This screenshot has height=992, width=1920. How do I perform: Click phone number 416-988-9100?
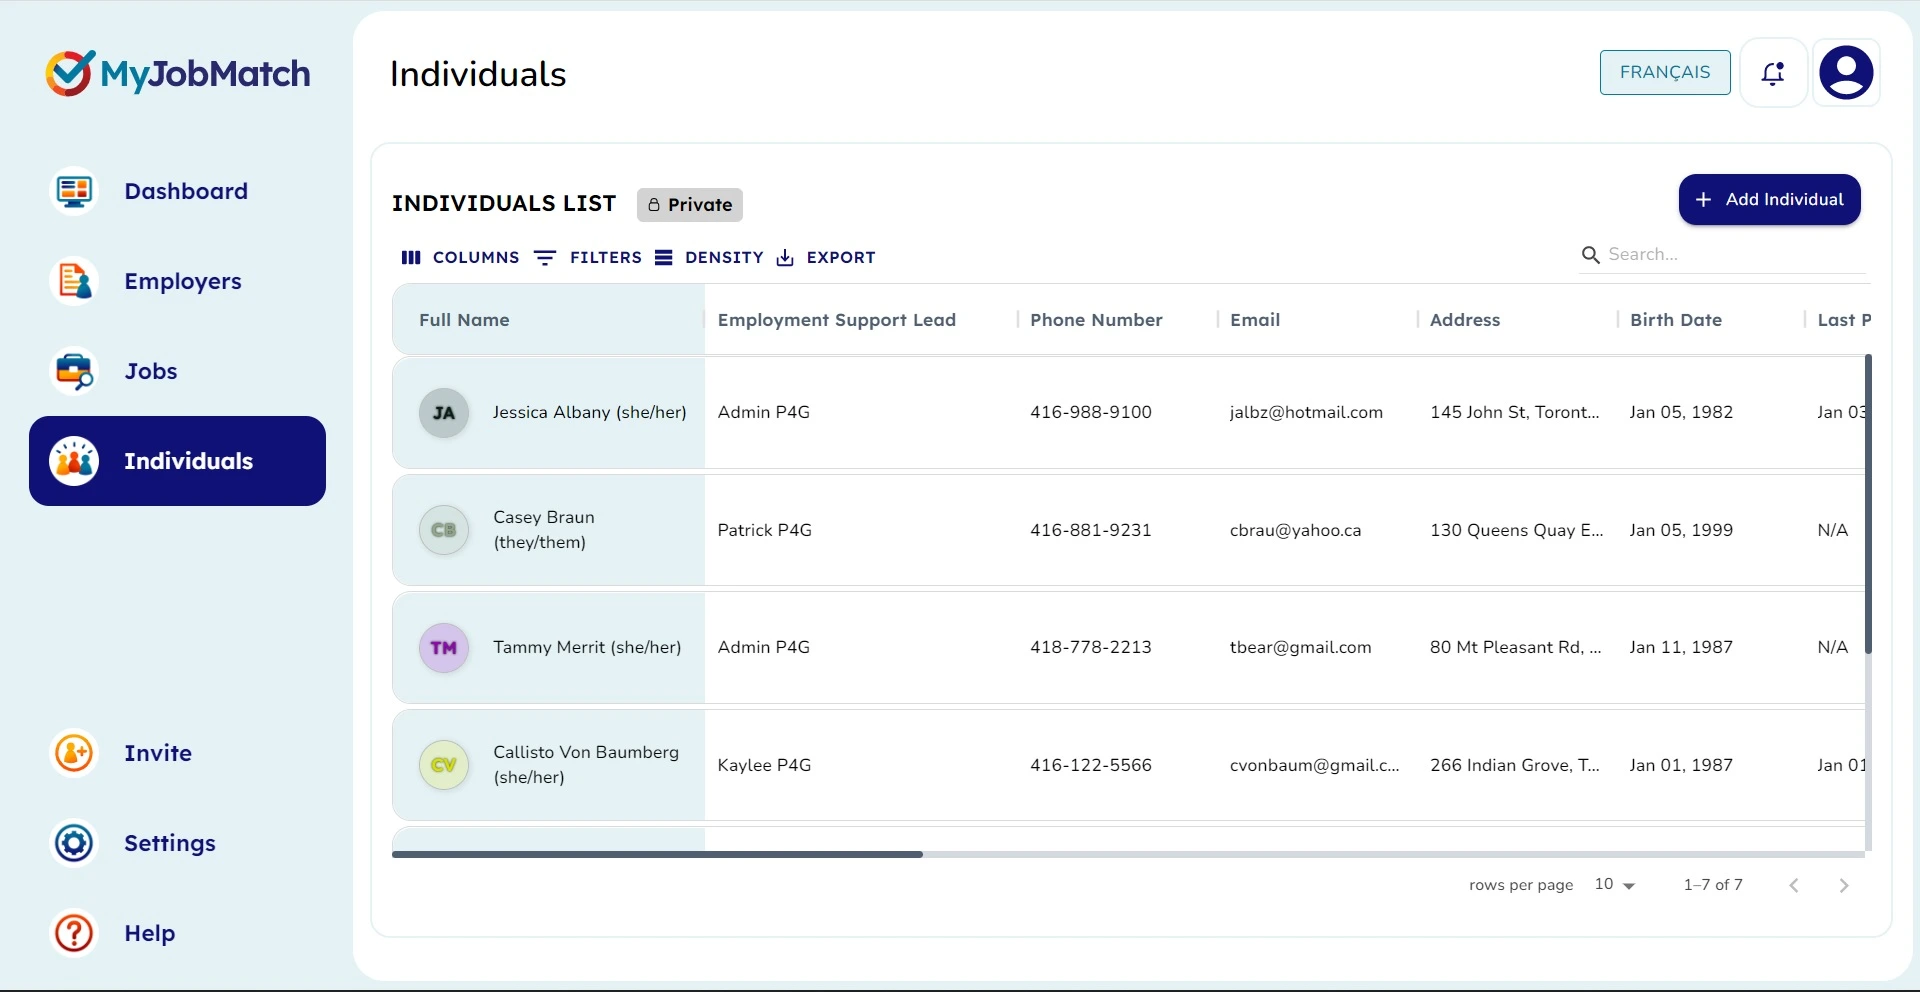(1091, 412)
